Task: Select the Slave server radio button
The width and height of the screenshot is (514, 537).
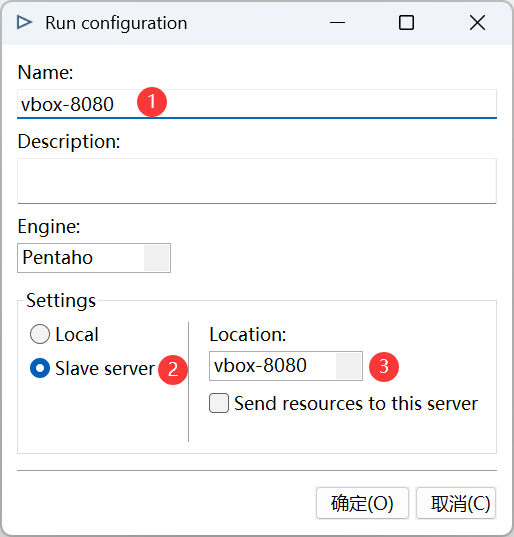Action: click(x=40, y=368)
